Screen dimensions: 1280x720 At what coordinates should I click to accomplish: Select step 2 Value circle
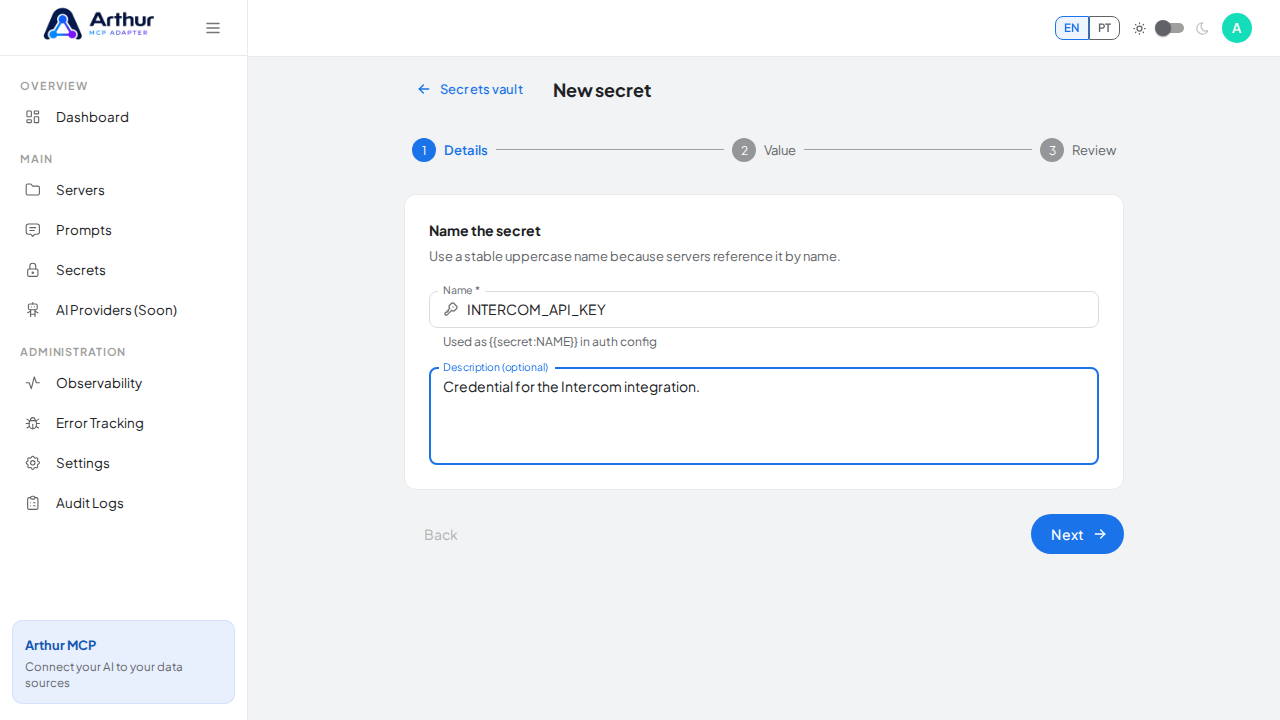744,150
